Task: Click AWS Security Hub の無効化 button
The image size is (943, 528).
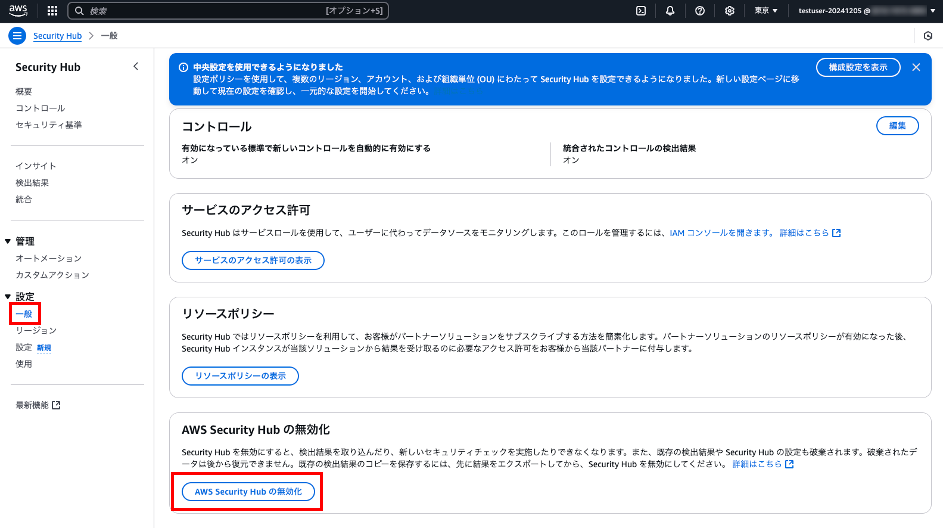Action: click(248, 491)
